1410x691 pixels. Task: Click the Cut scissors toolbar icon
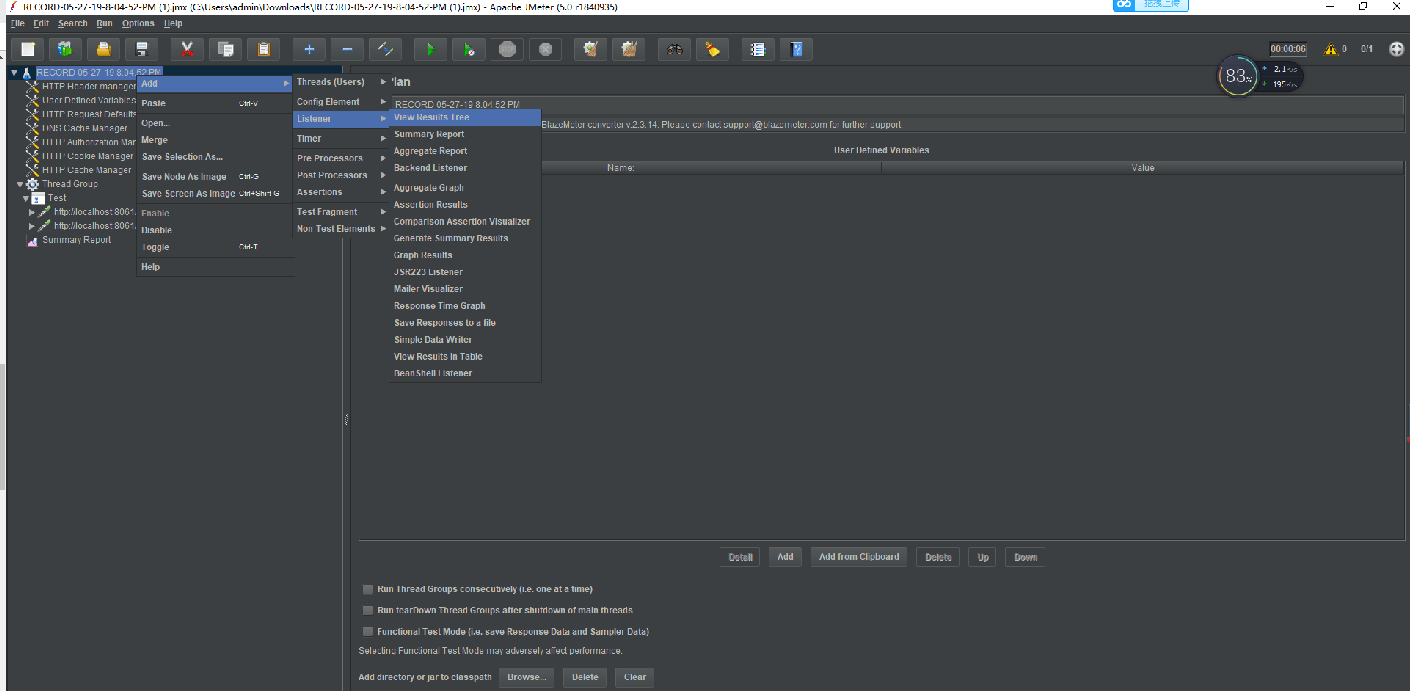pyautogui.click(x=187, y=49)
